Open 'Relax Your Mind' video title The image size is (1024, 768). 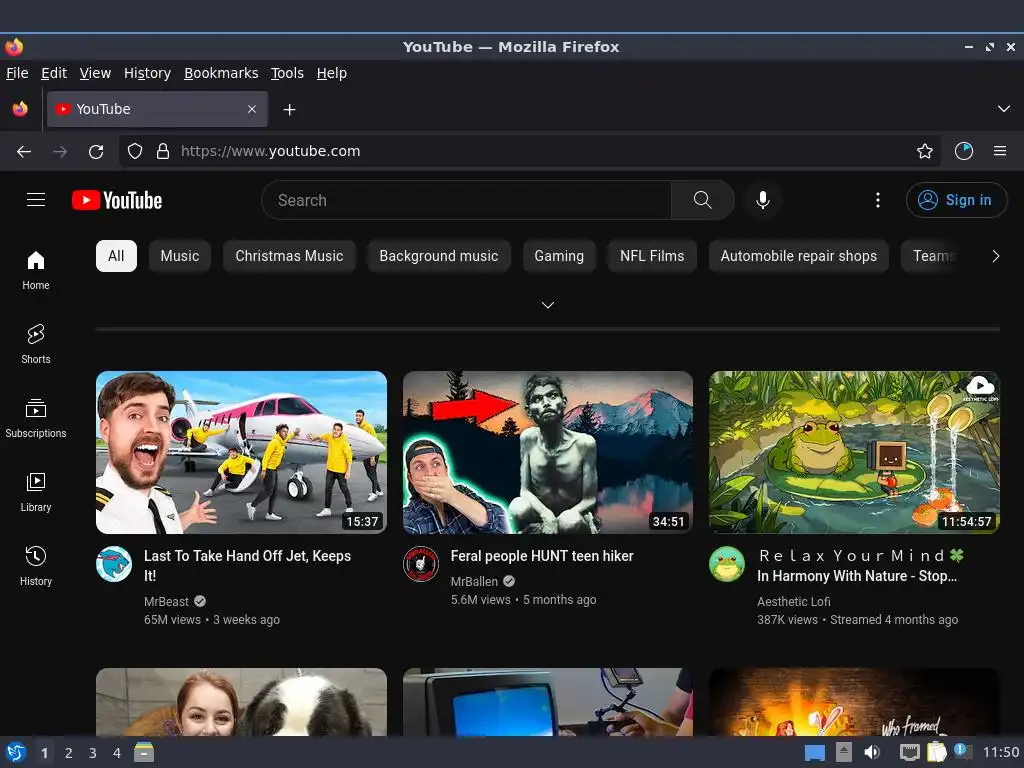pos(861,566)
